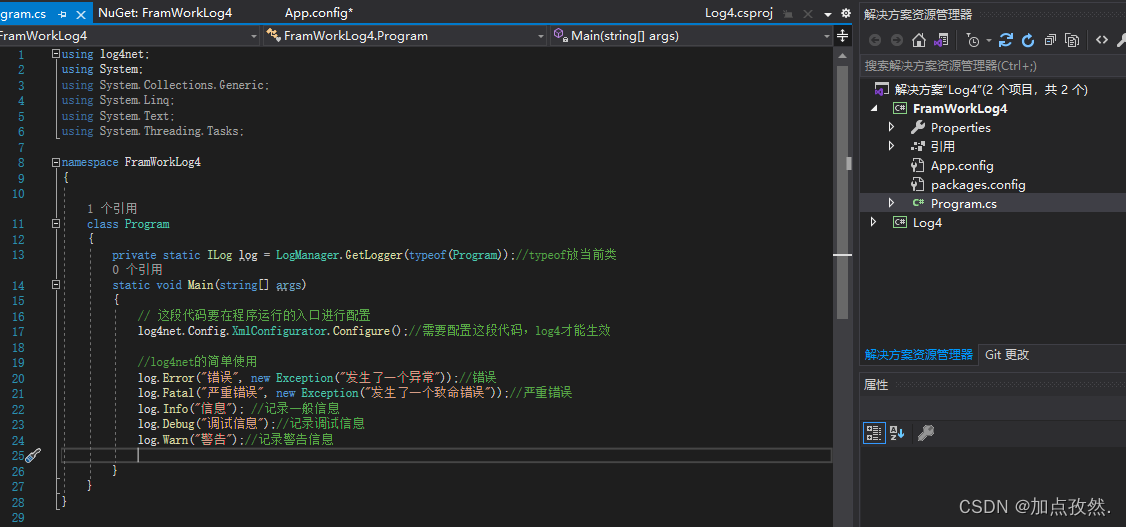Expand the Properties node in FramWorkLog4

(892, 128)
